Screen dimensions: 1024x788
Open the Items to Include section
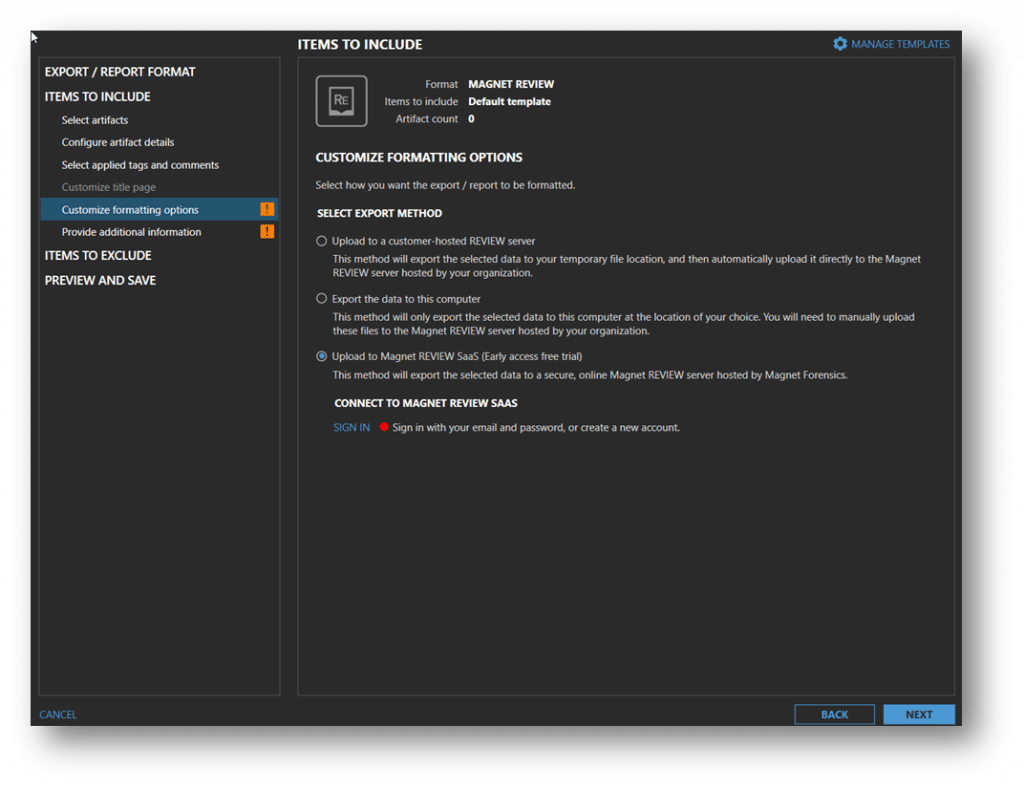tap(97, 97)
